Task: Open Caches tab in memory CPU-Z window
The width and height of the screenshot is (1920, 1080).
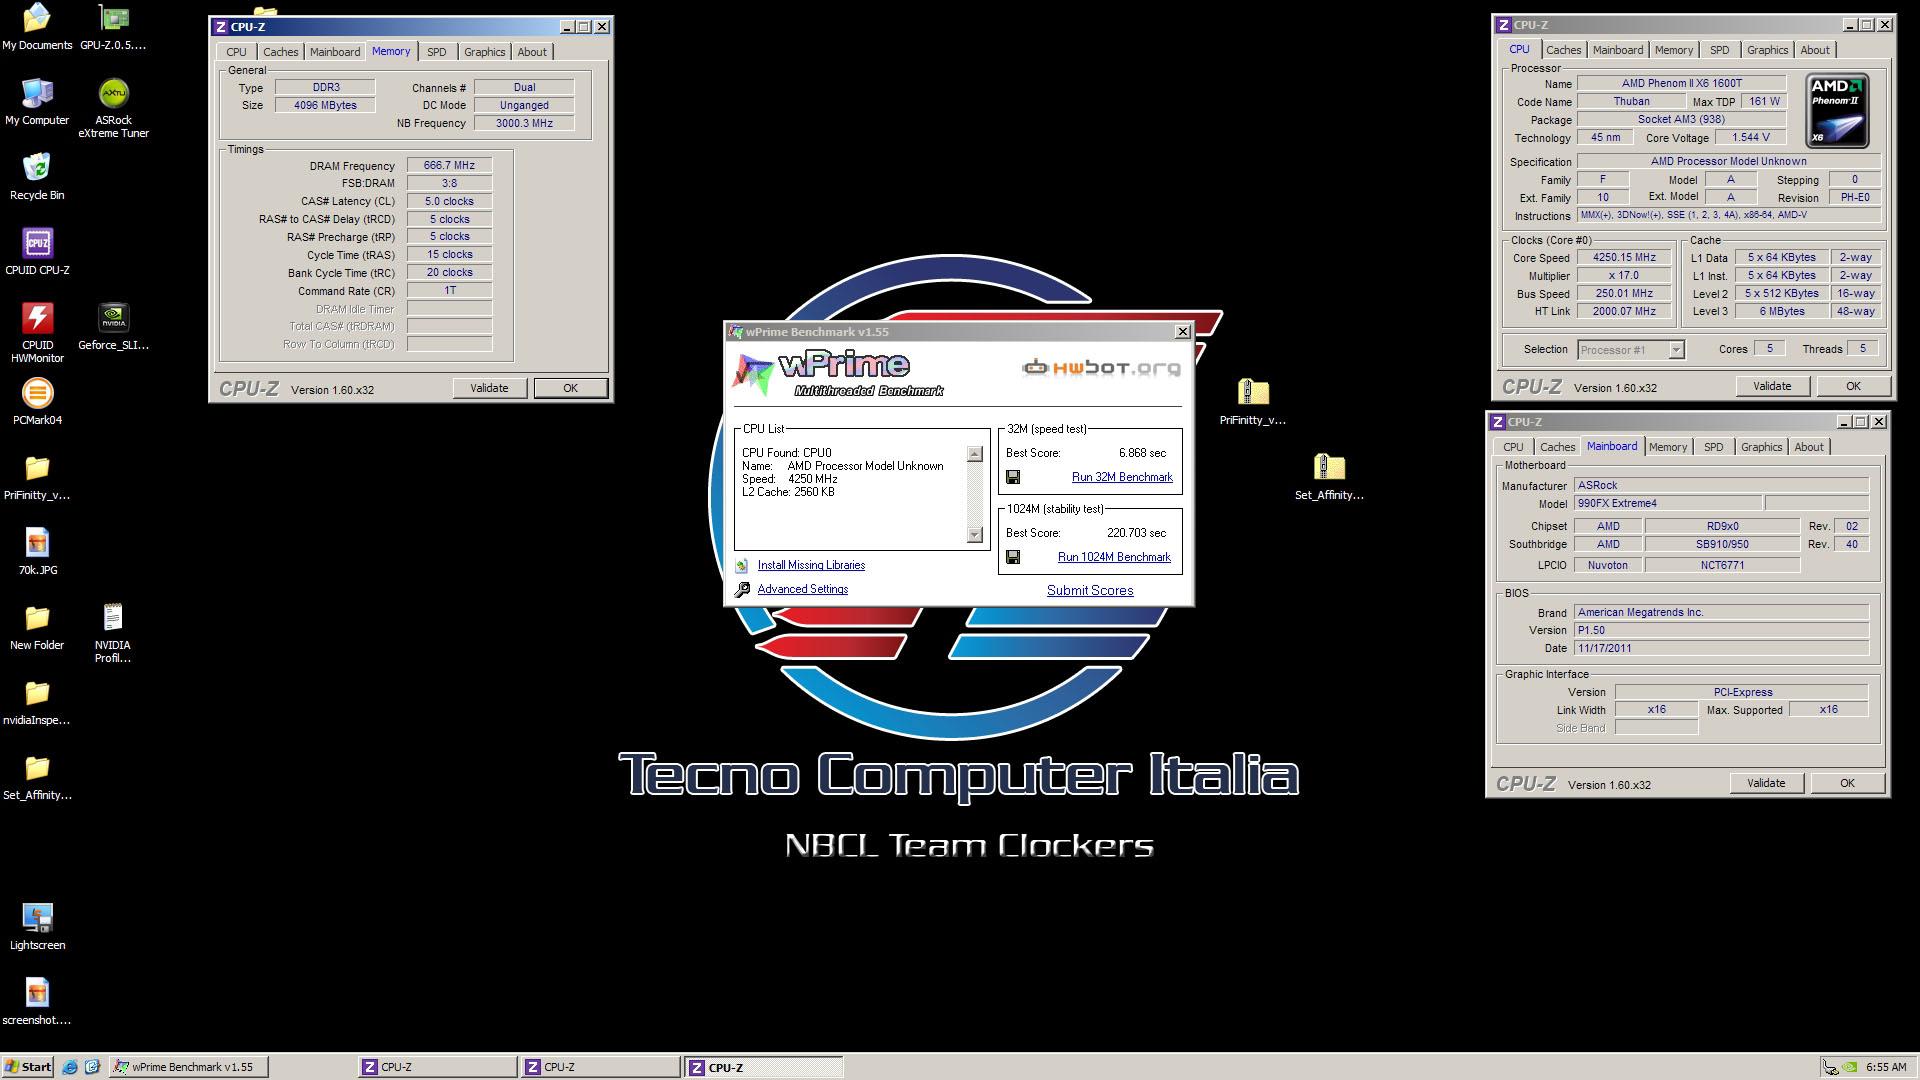Action: point(280,52)
